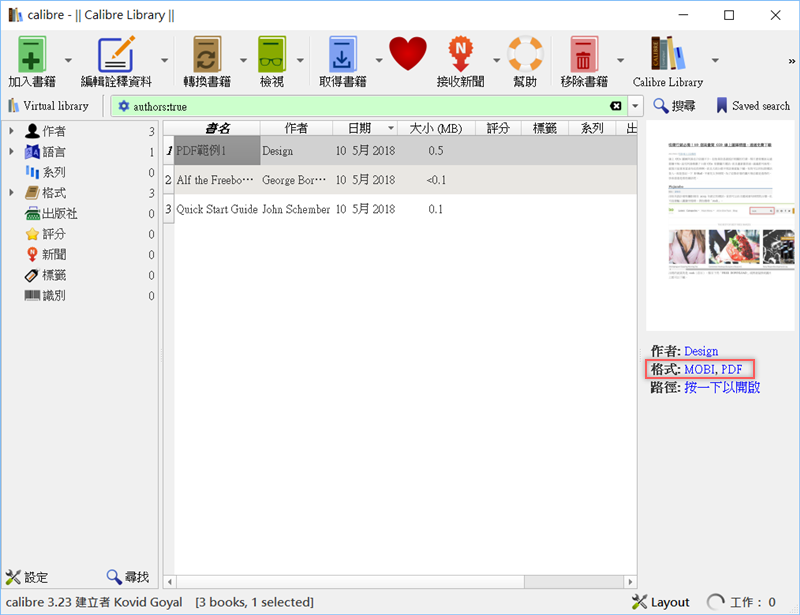
Task: Click the Design author link
Action: coord(701,351)
